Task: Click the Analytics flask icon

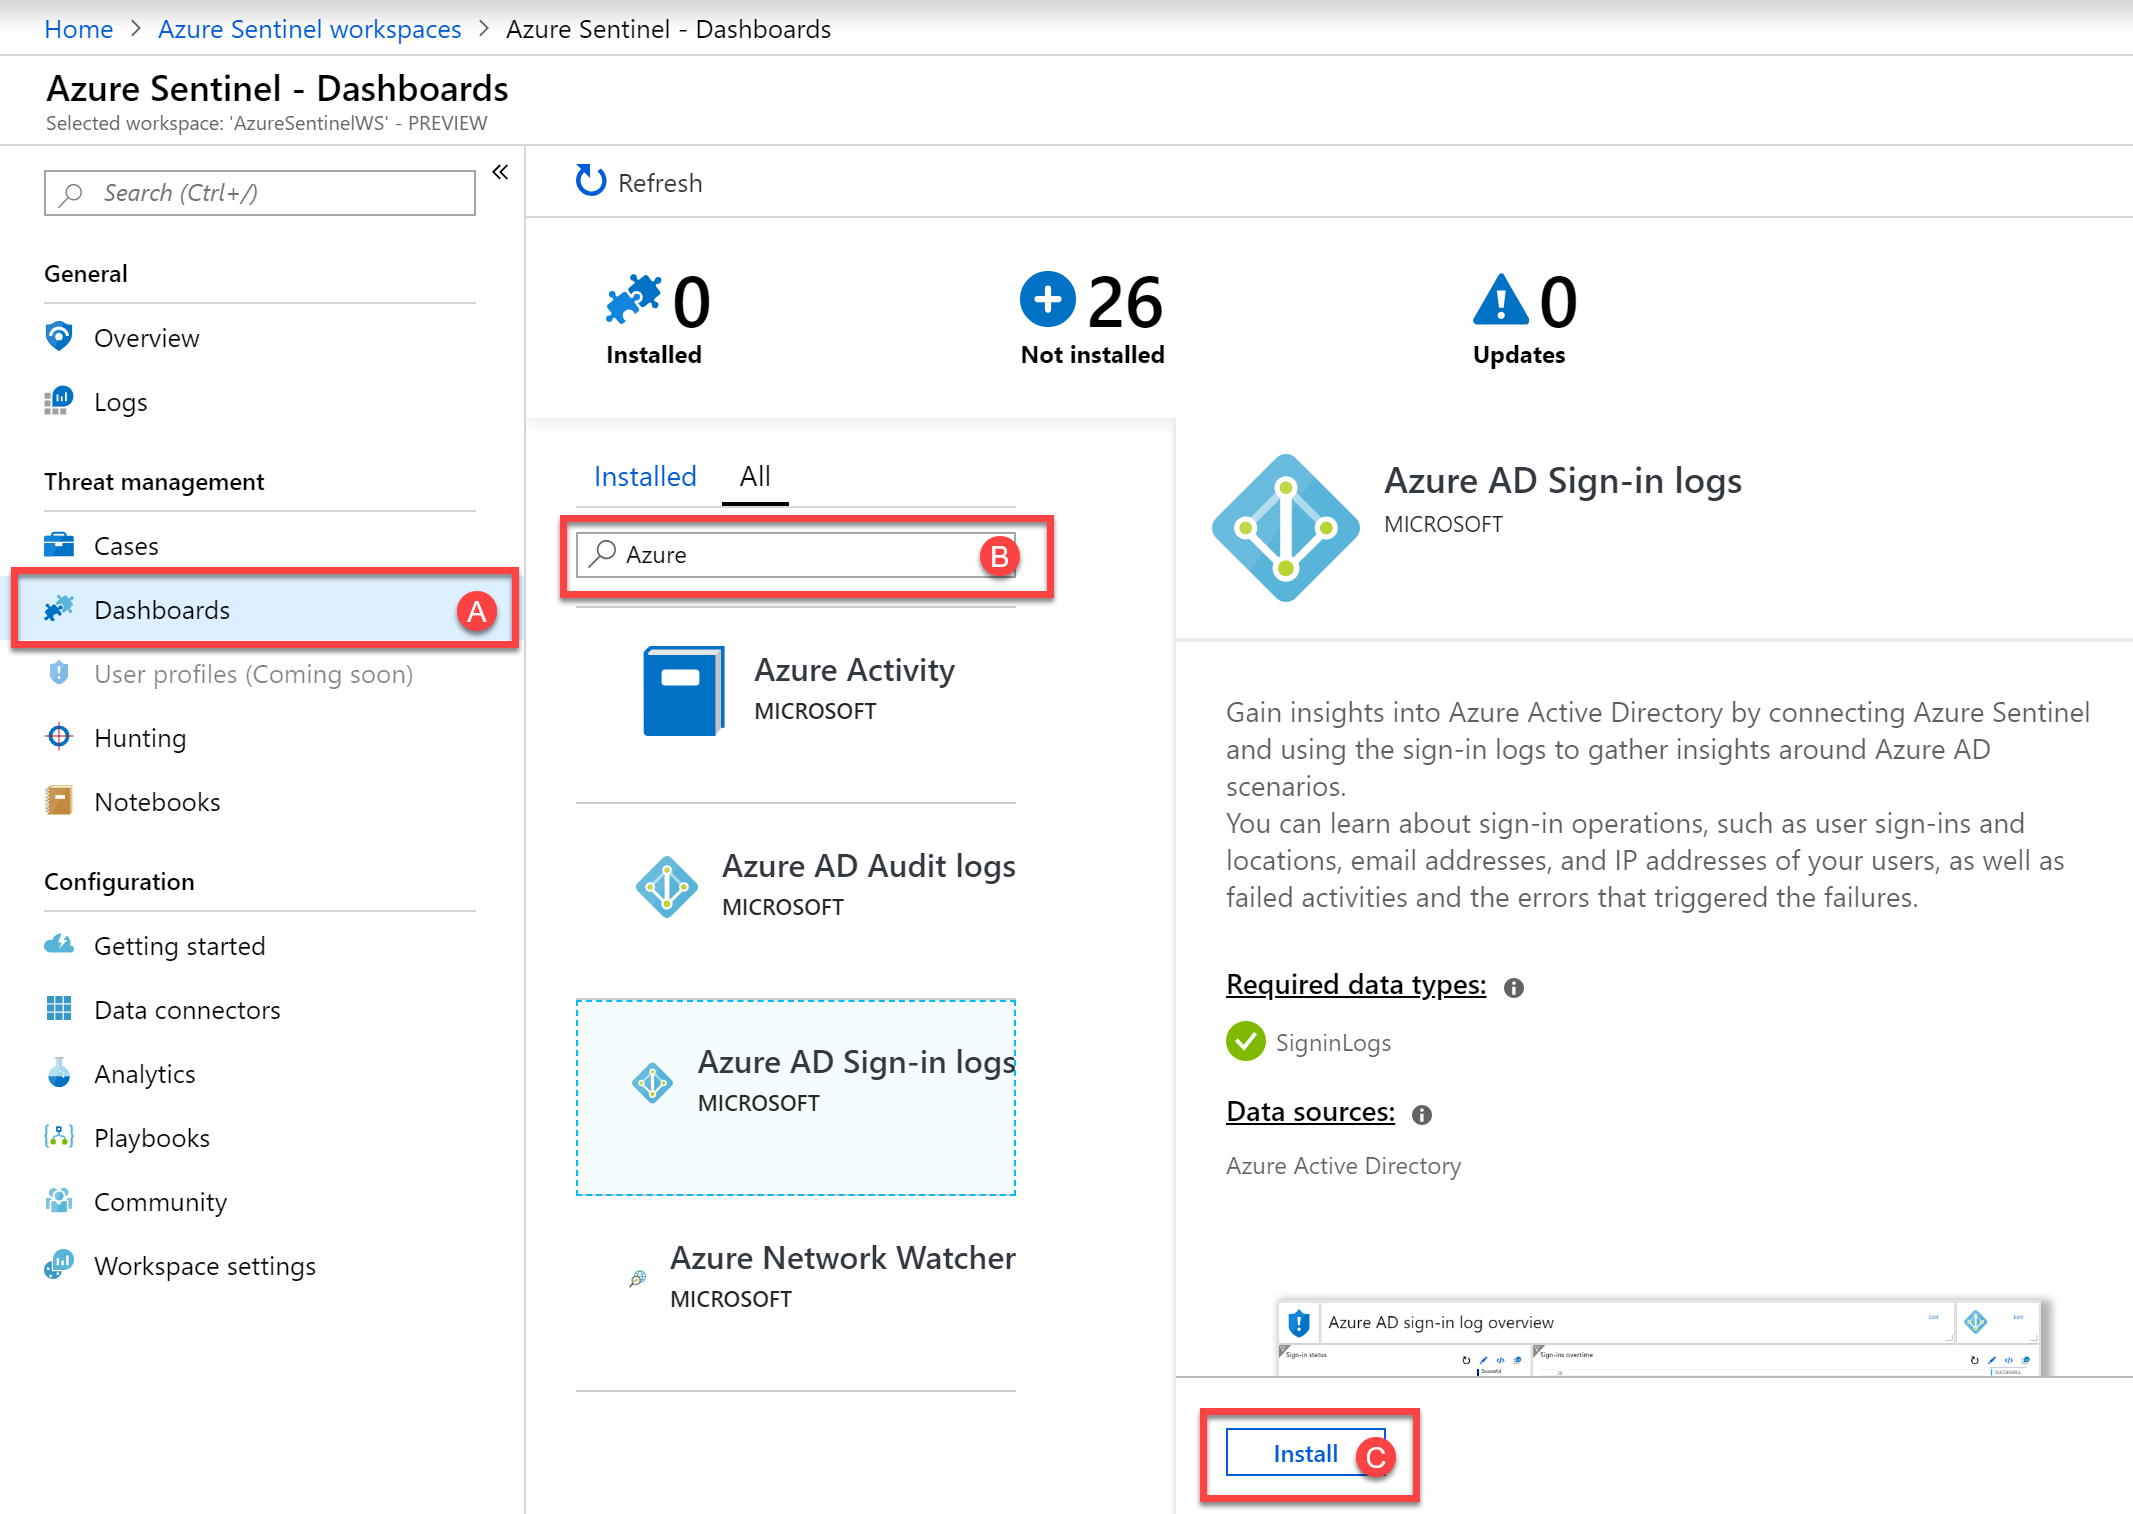Action: pyautogui.click(x=59, y=1073)
